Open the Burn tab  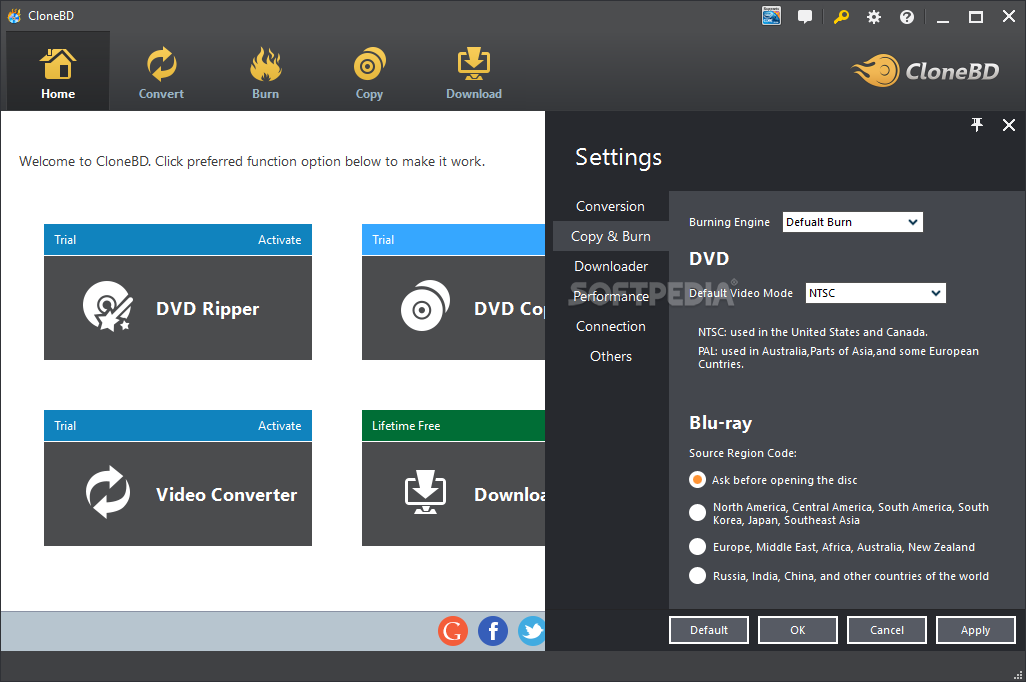[x=265, y=71]
